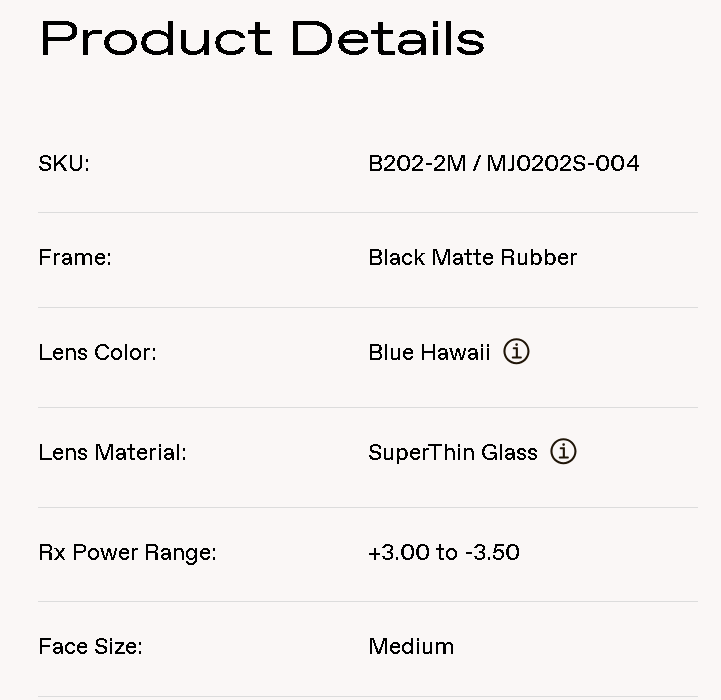Select the +3.00 power value

tap(398, 552)
